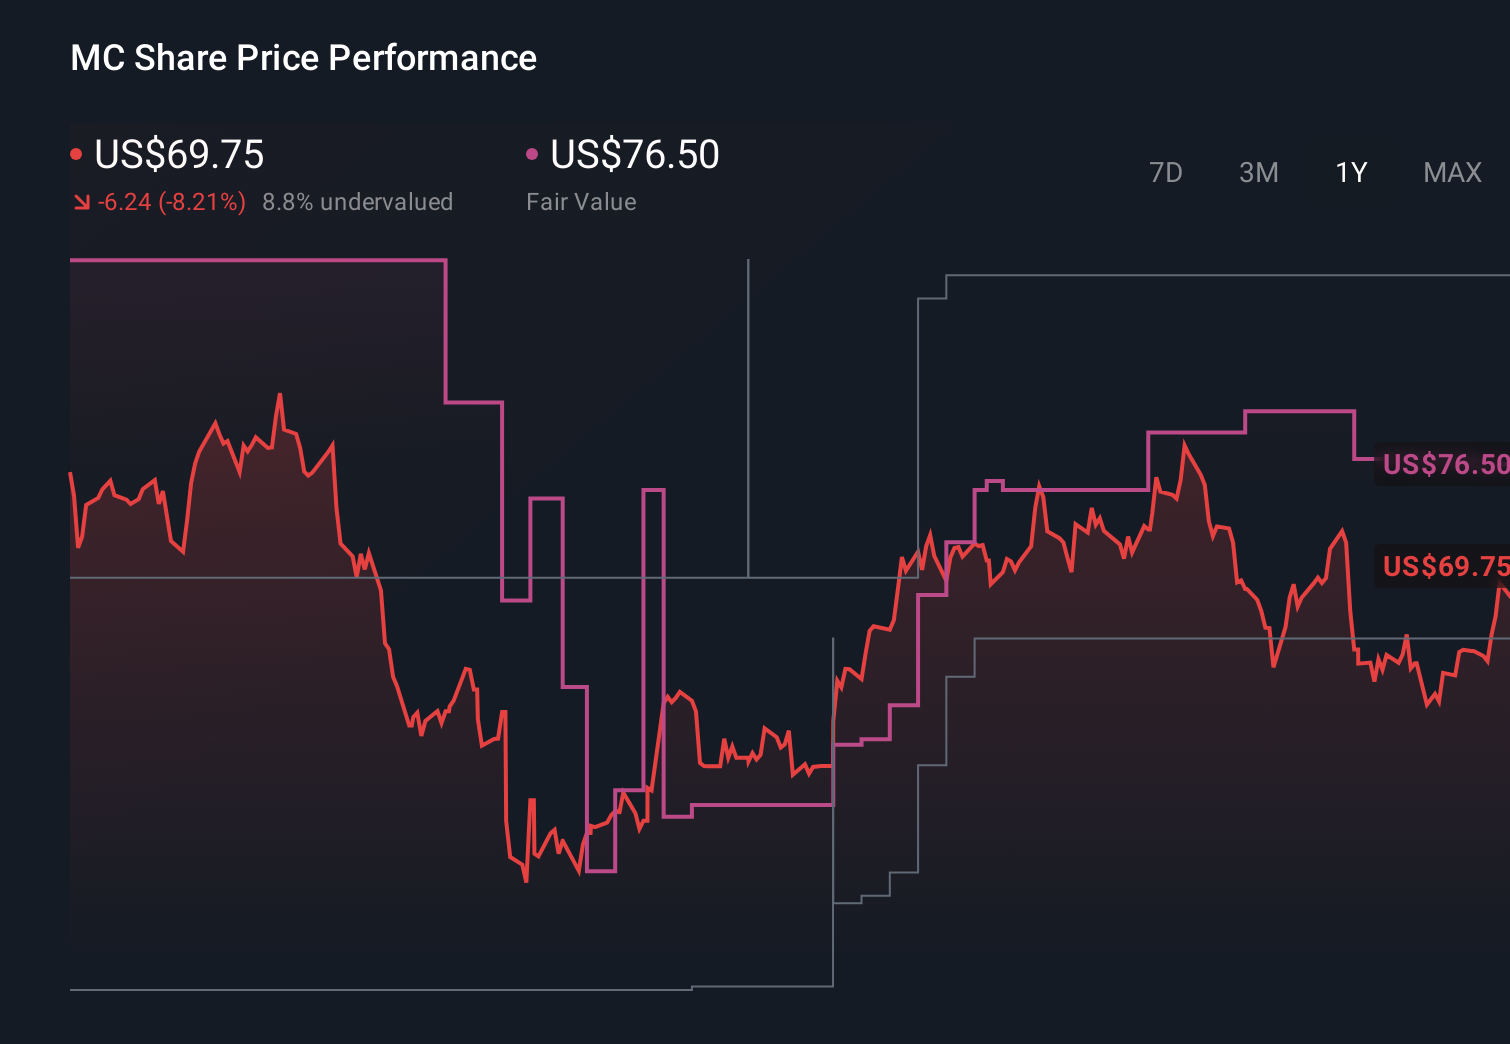
Task: Select the MAX time range
Action: [x=1451, y=172]
